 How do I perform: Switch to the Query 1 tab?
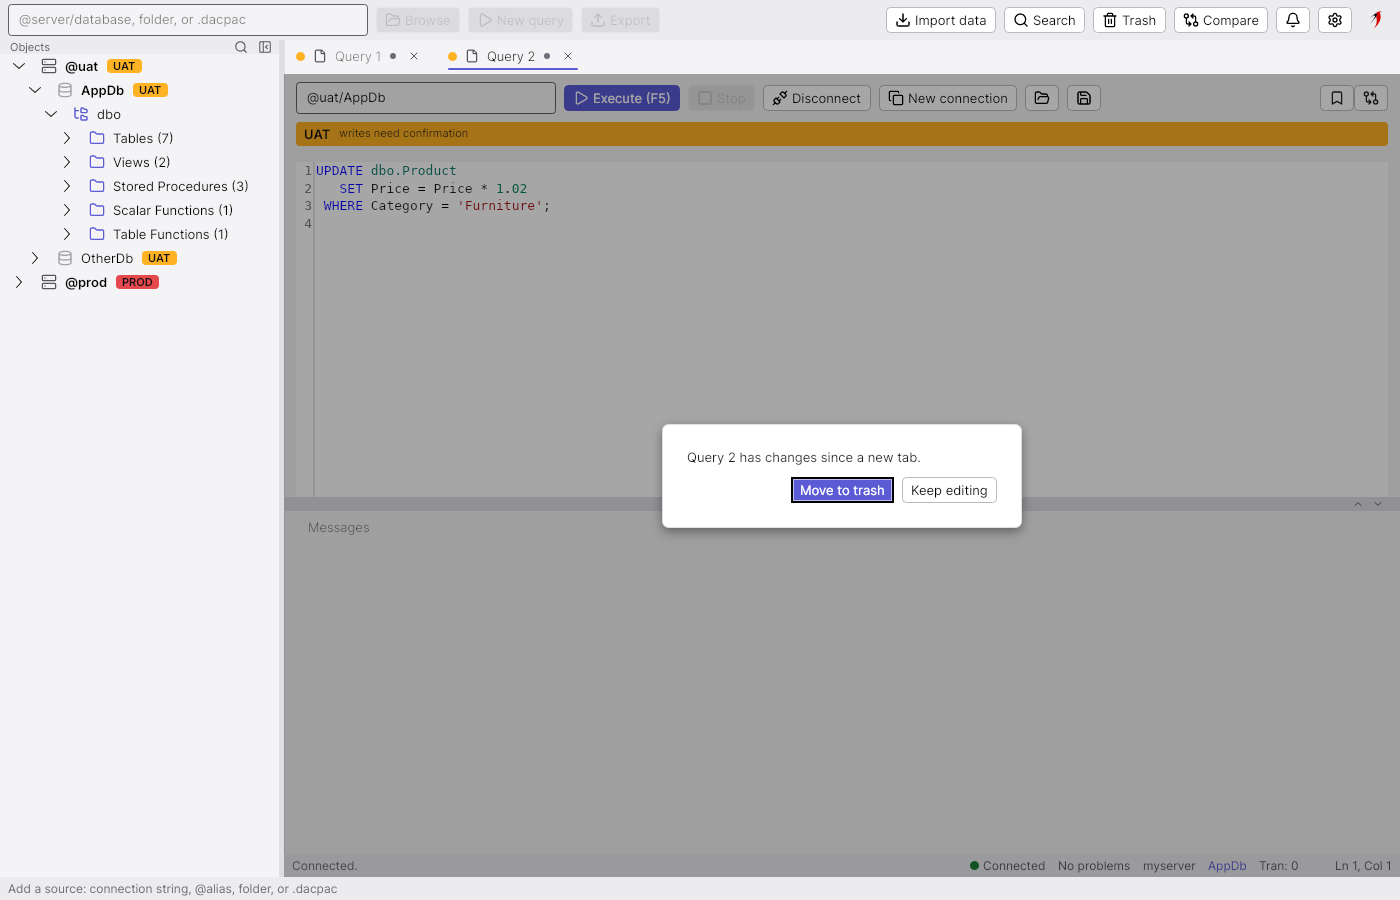pos(357,56)
